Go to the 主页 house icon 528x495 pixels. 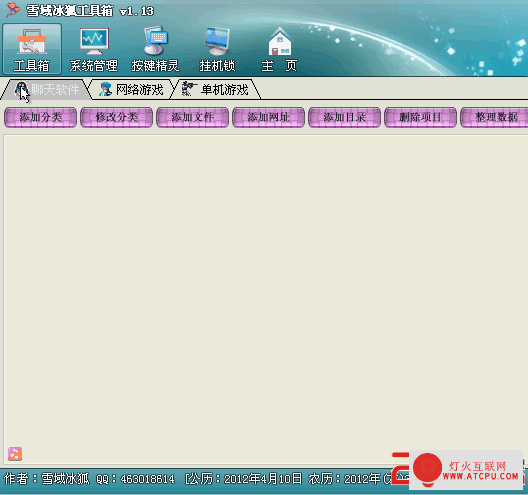point(279,49)
